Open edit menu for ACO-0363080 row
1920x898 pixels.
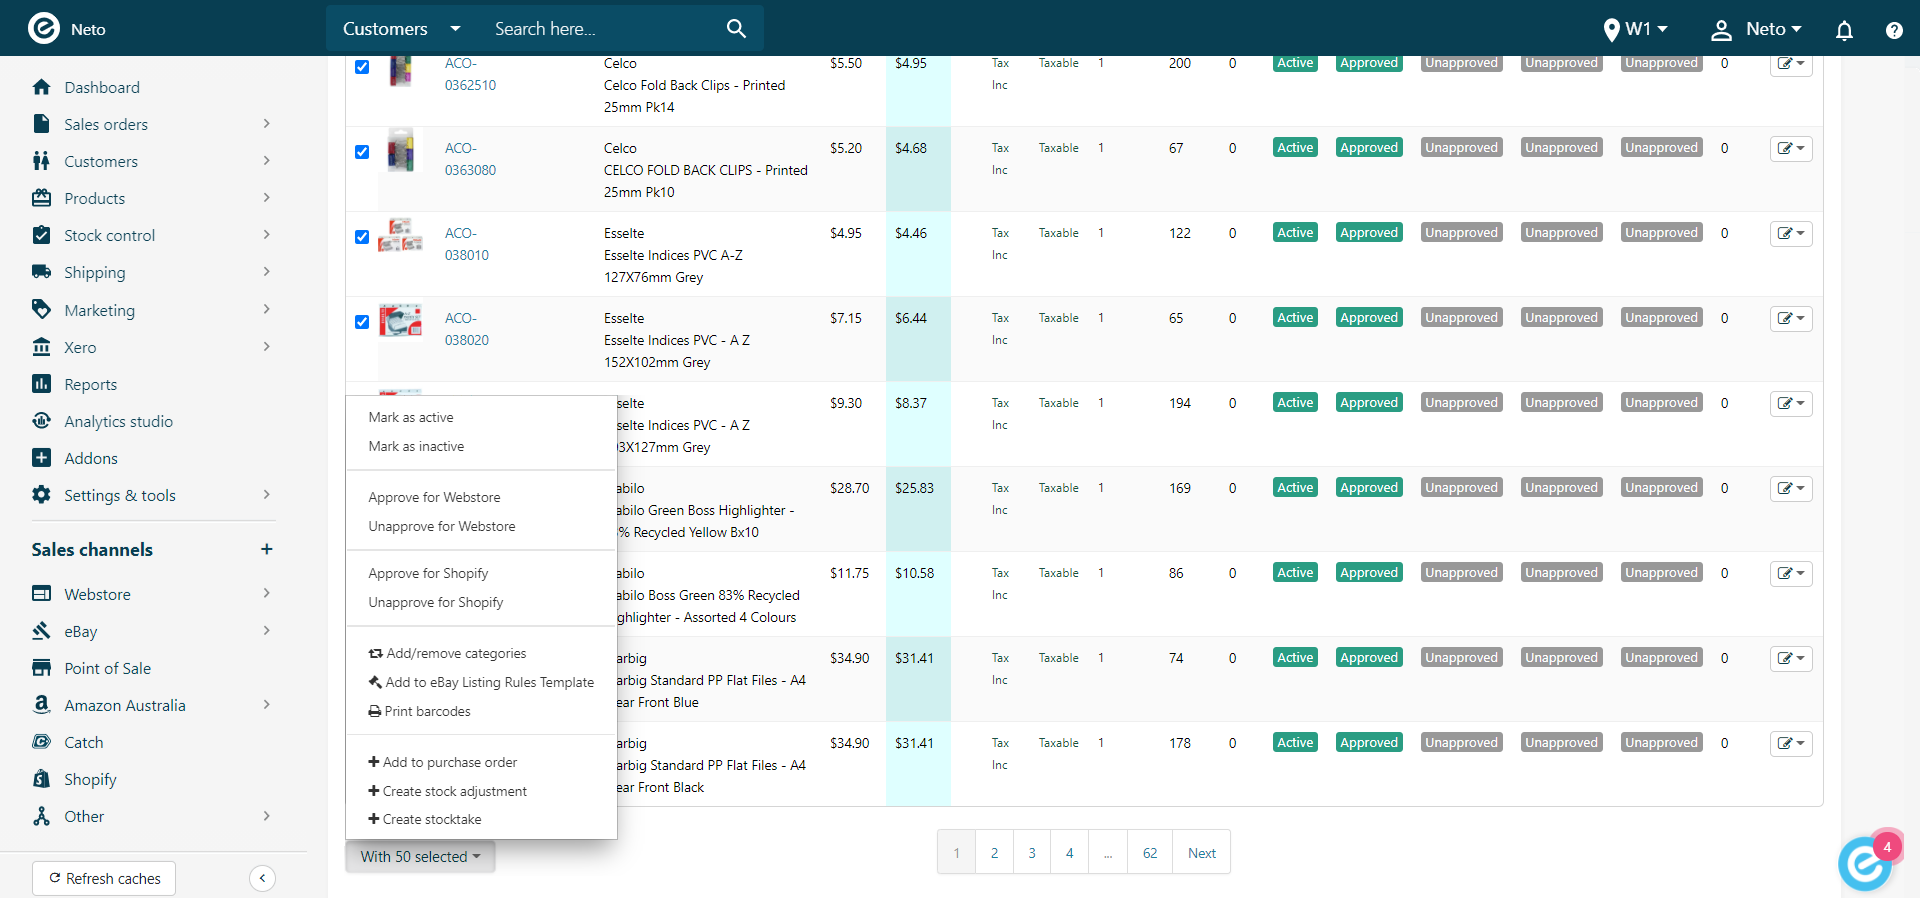click(1791, 148)
